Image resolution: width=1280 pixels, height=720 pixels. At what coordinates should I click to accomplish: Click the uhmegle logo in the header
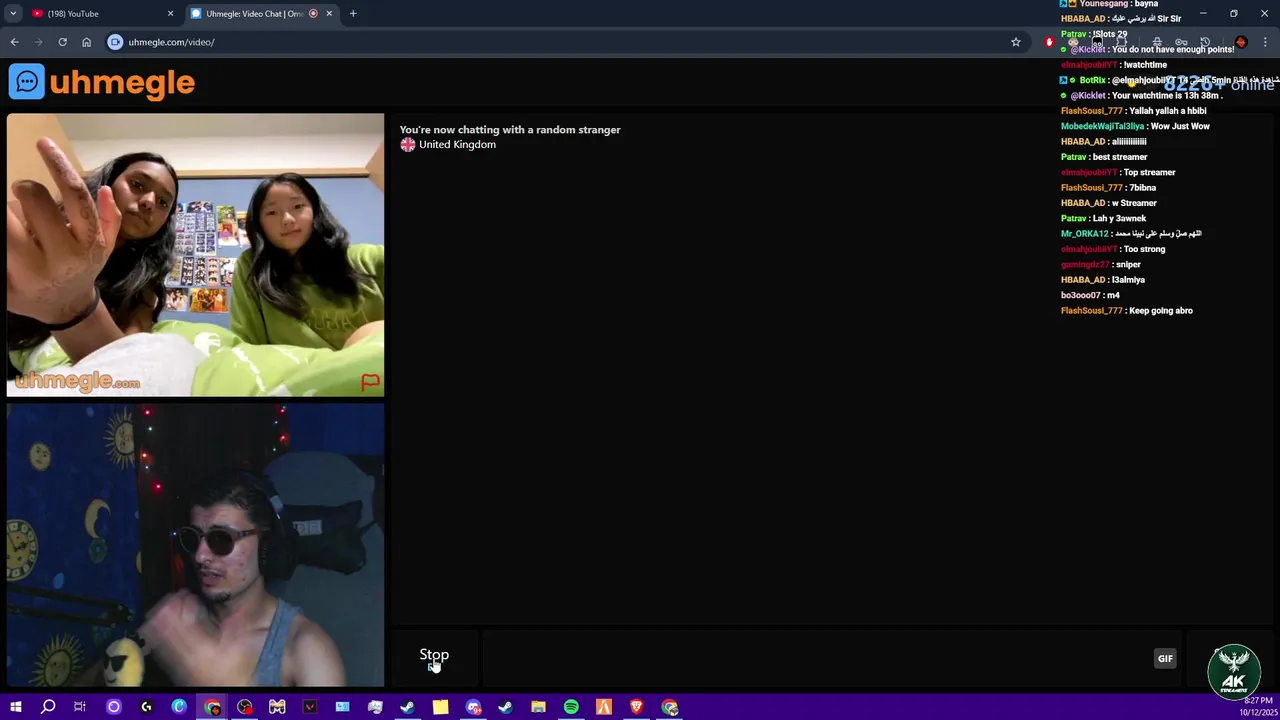coord(102,82)
